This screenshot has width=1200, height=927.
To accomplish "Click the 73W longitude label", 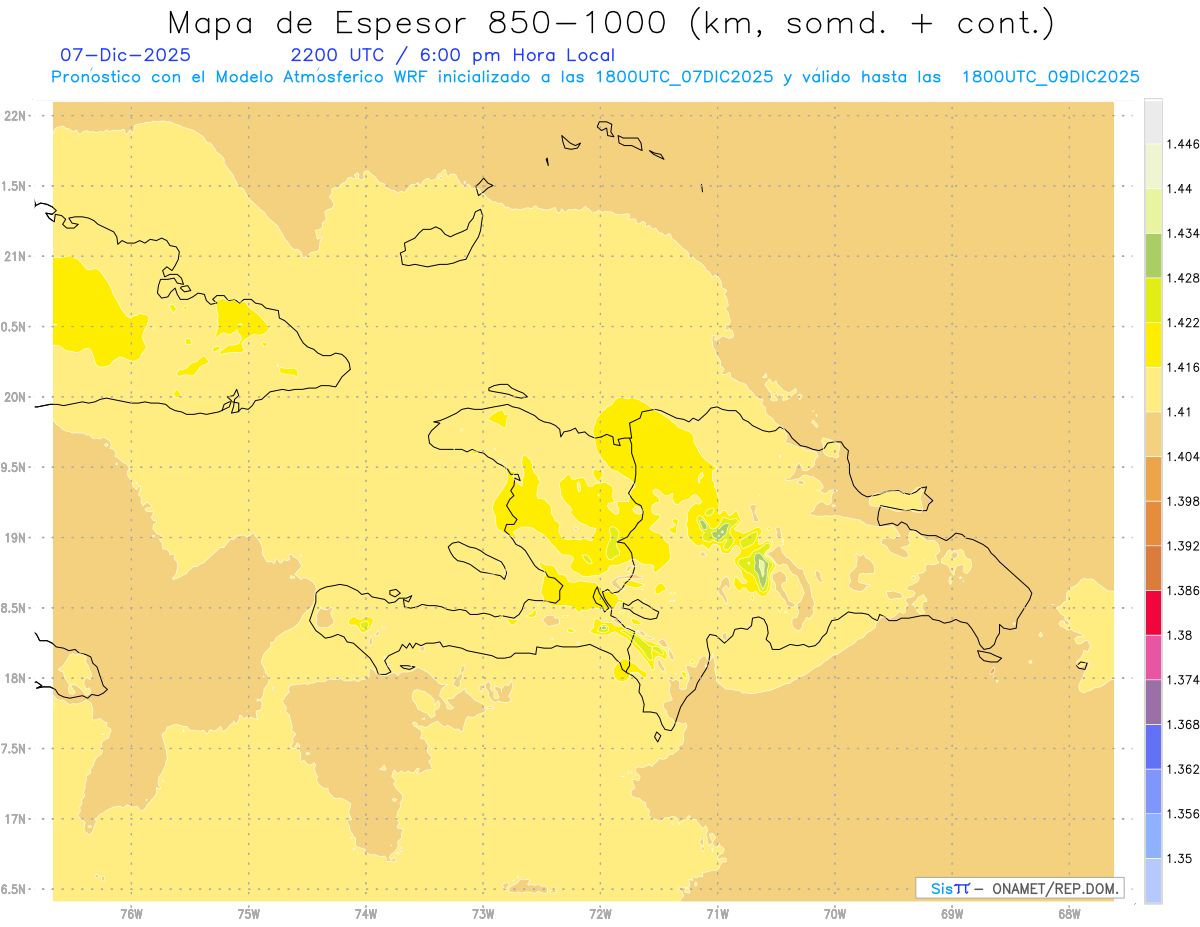I will coord(483,914).
